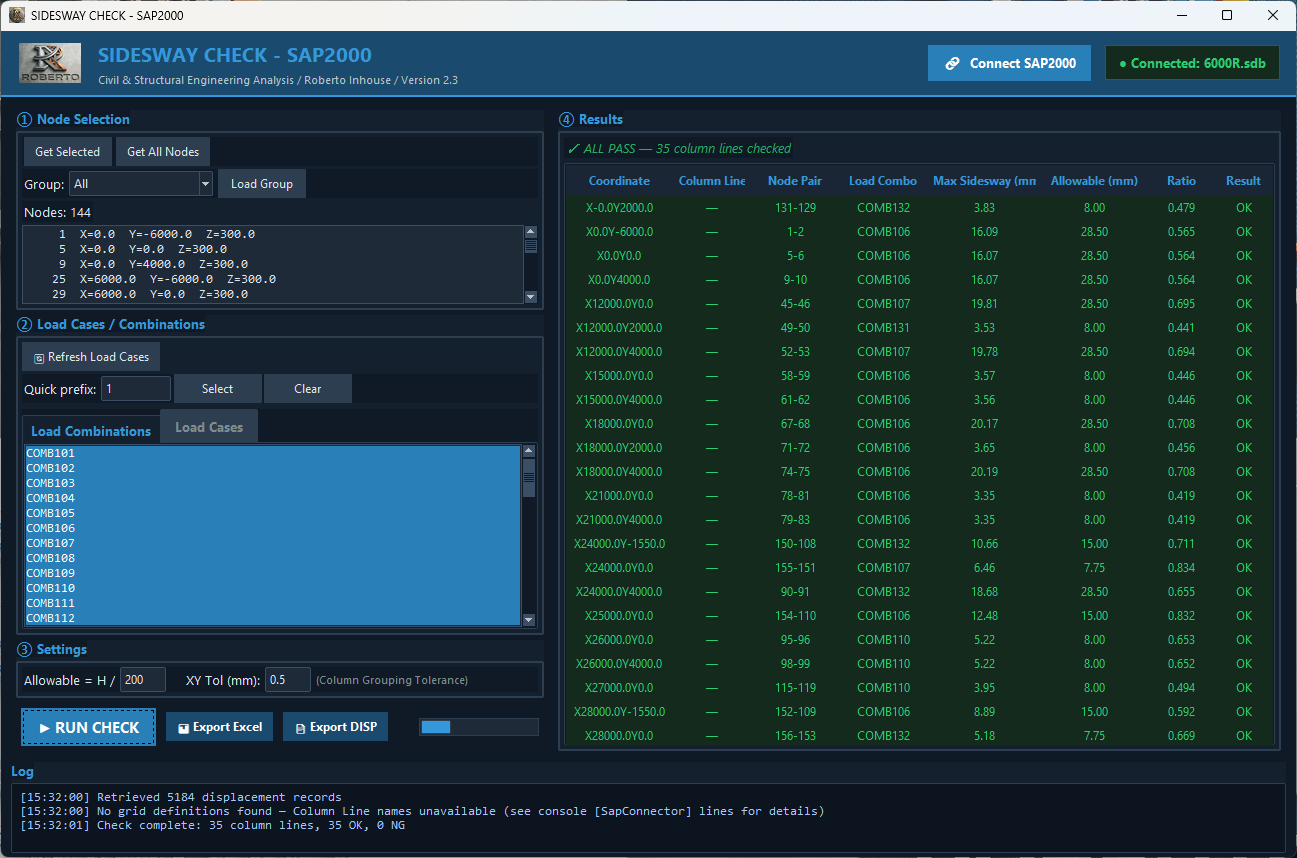Viewport: 1297px width, 858px height.
Task: Click the Connect SAP2000 button
Action: click(1009, 63)
